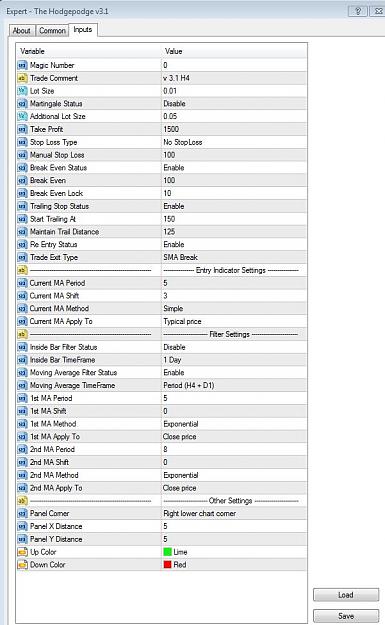Screen dimensions: 385x625
Task: Click the icon beside Panel Corner
Action: [x=22, y=513]
